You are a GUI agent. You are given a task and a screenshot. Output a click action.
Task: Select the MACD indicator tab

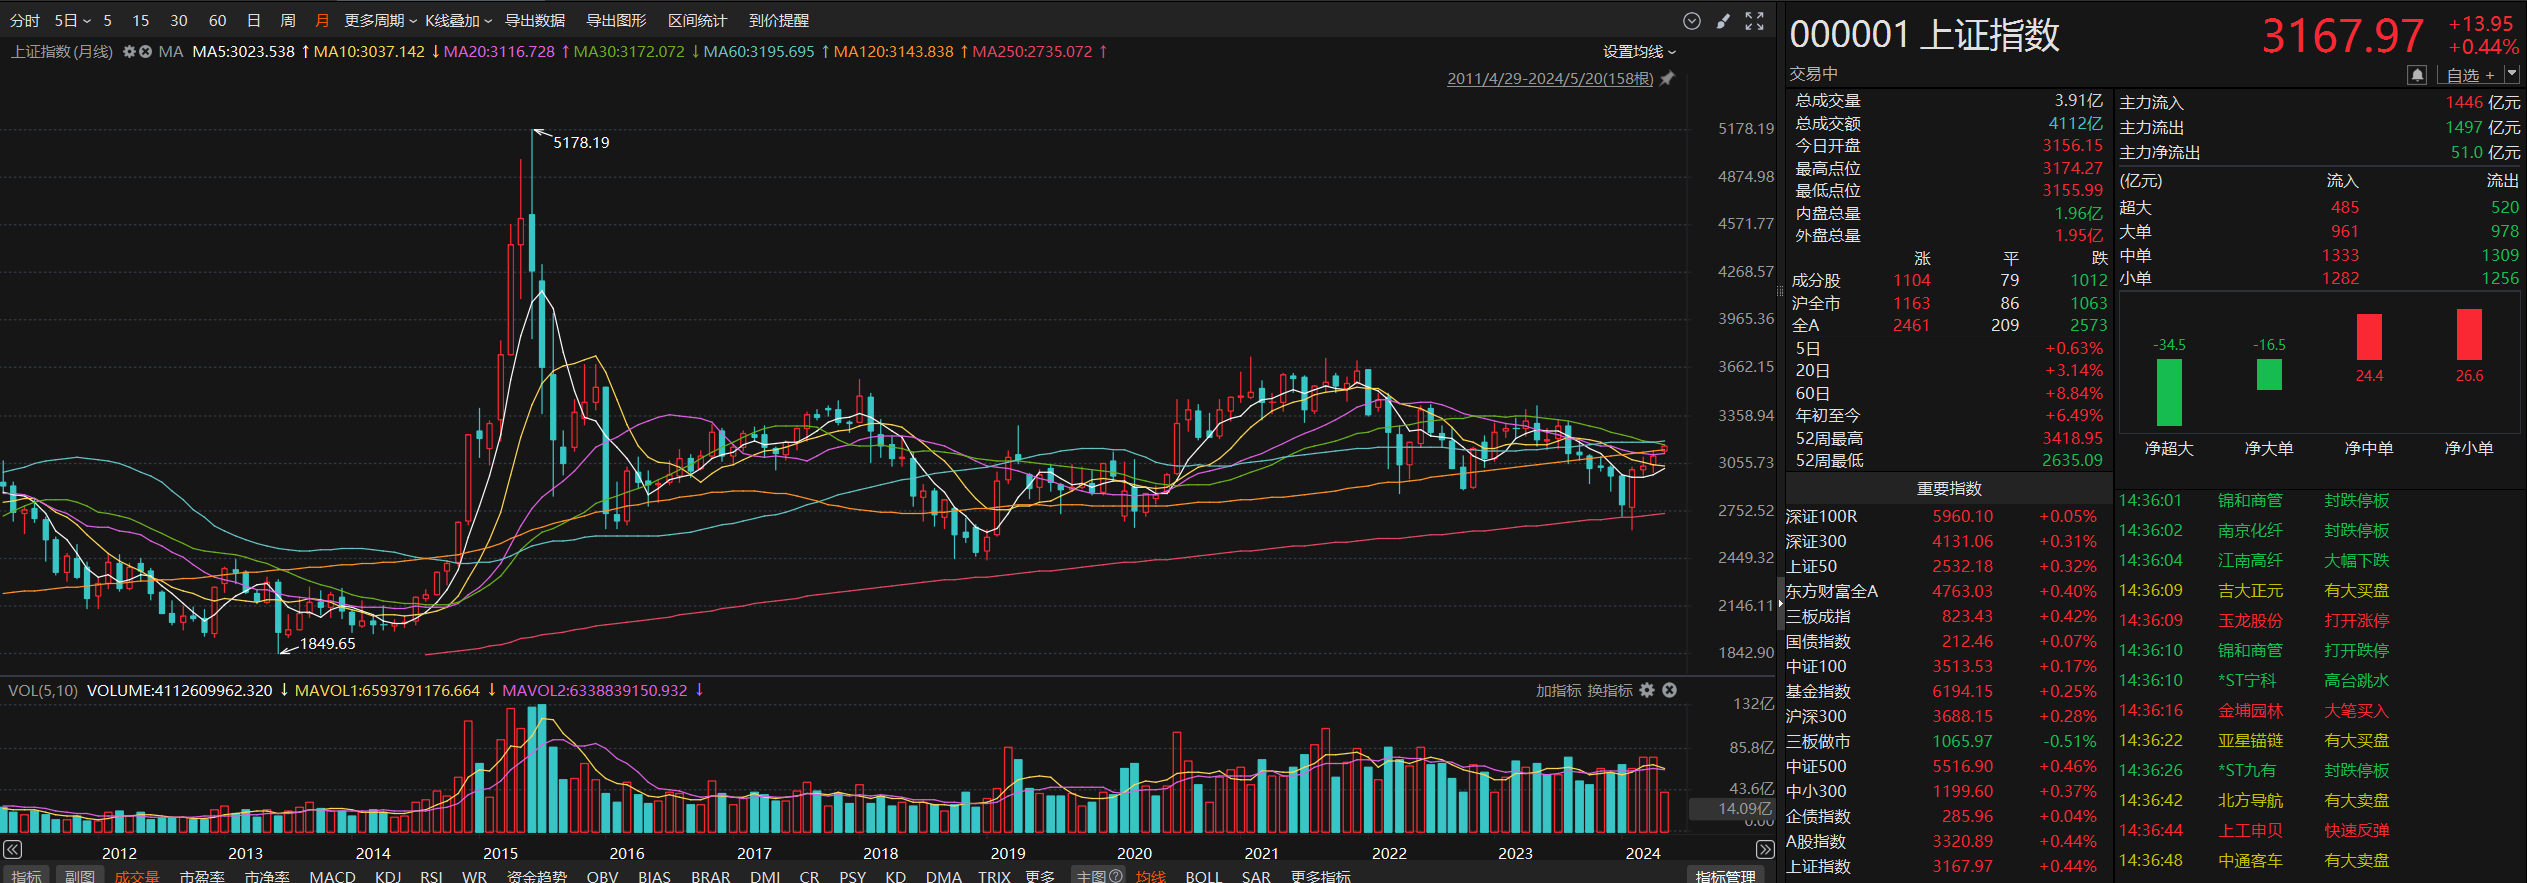coord(332,876)
